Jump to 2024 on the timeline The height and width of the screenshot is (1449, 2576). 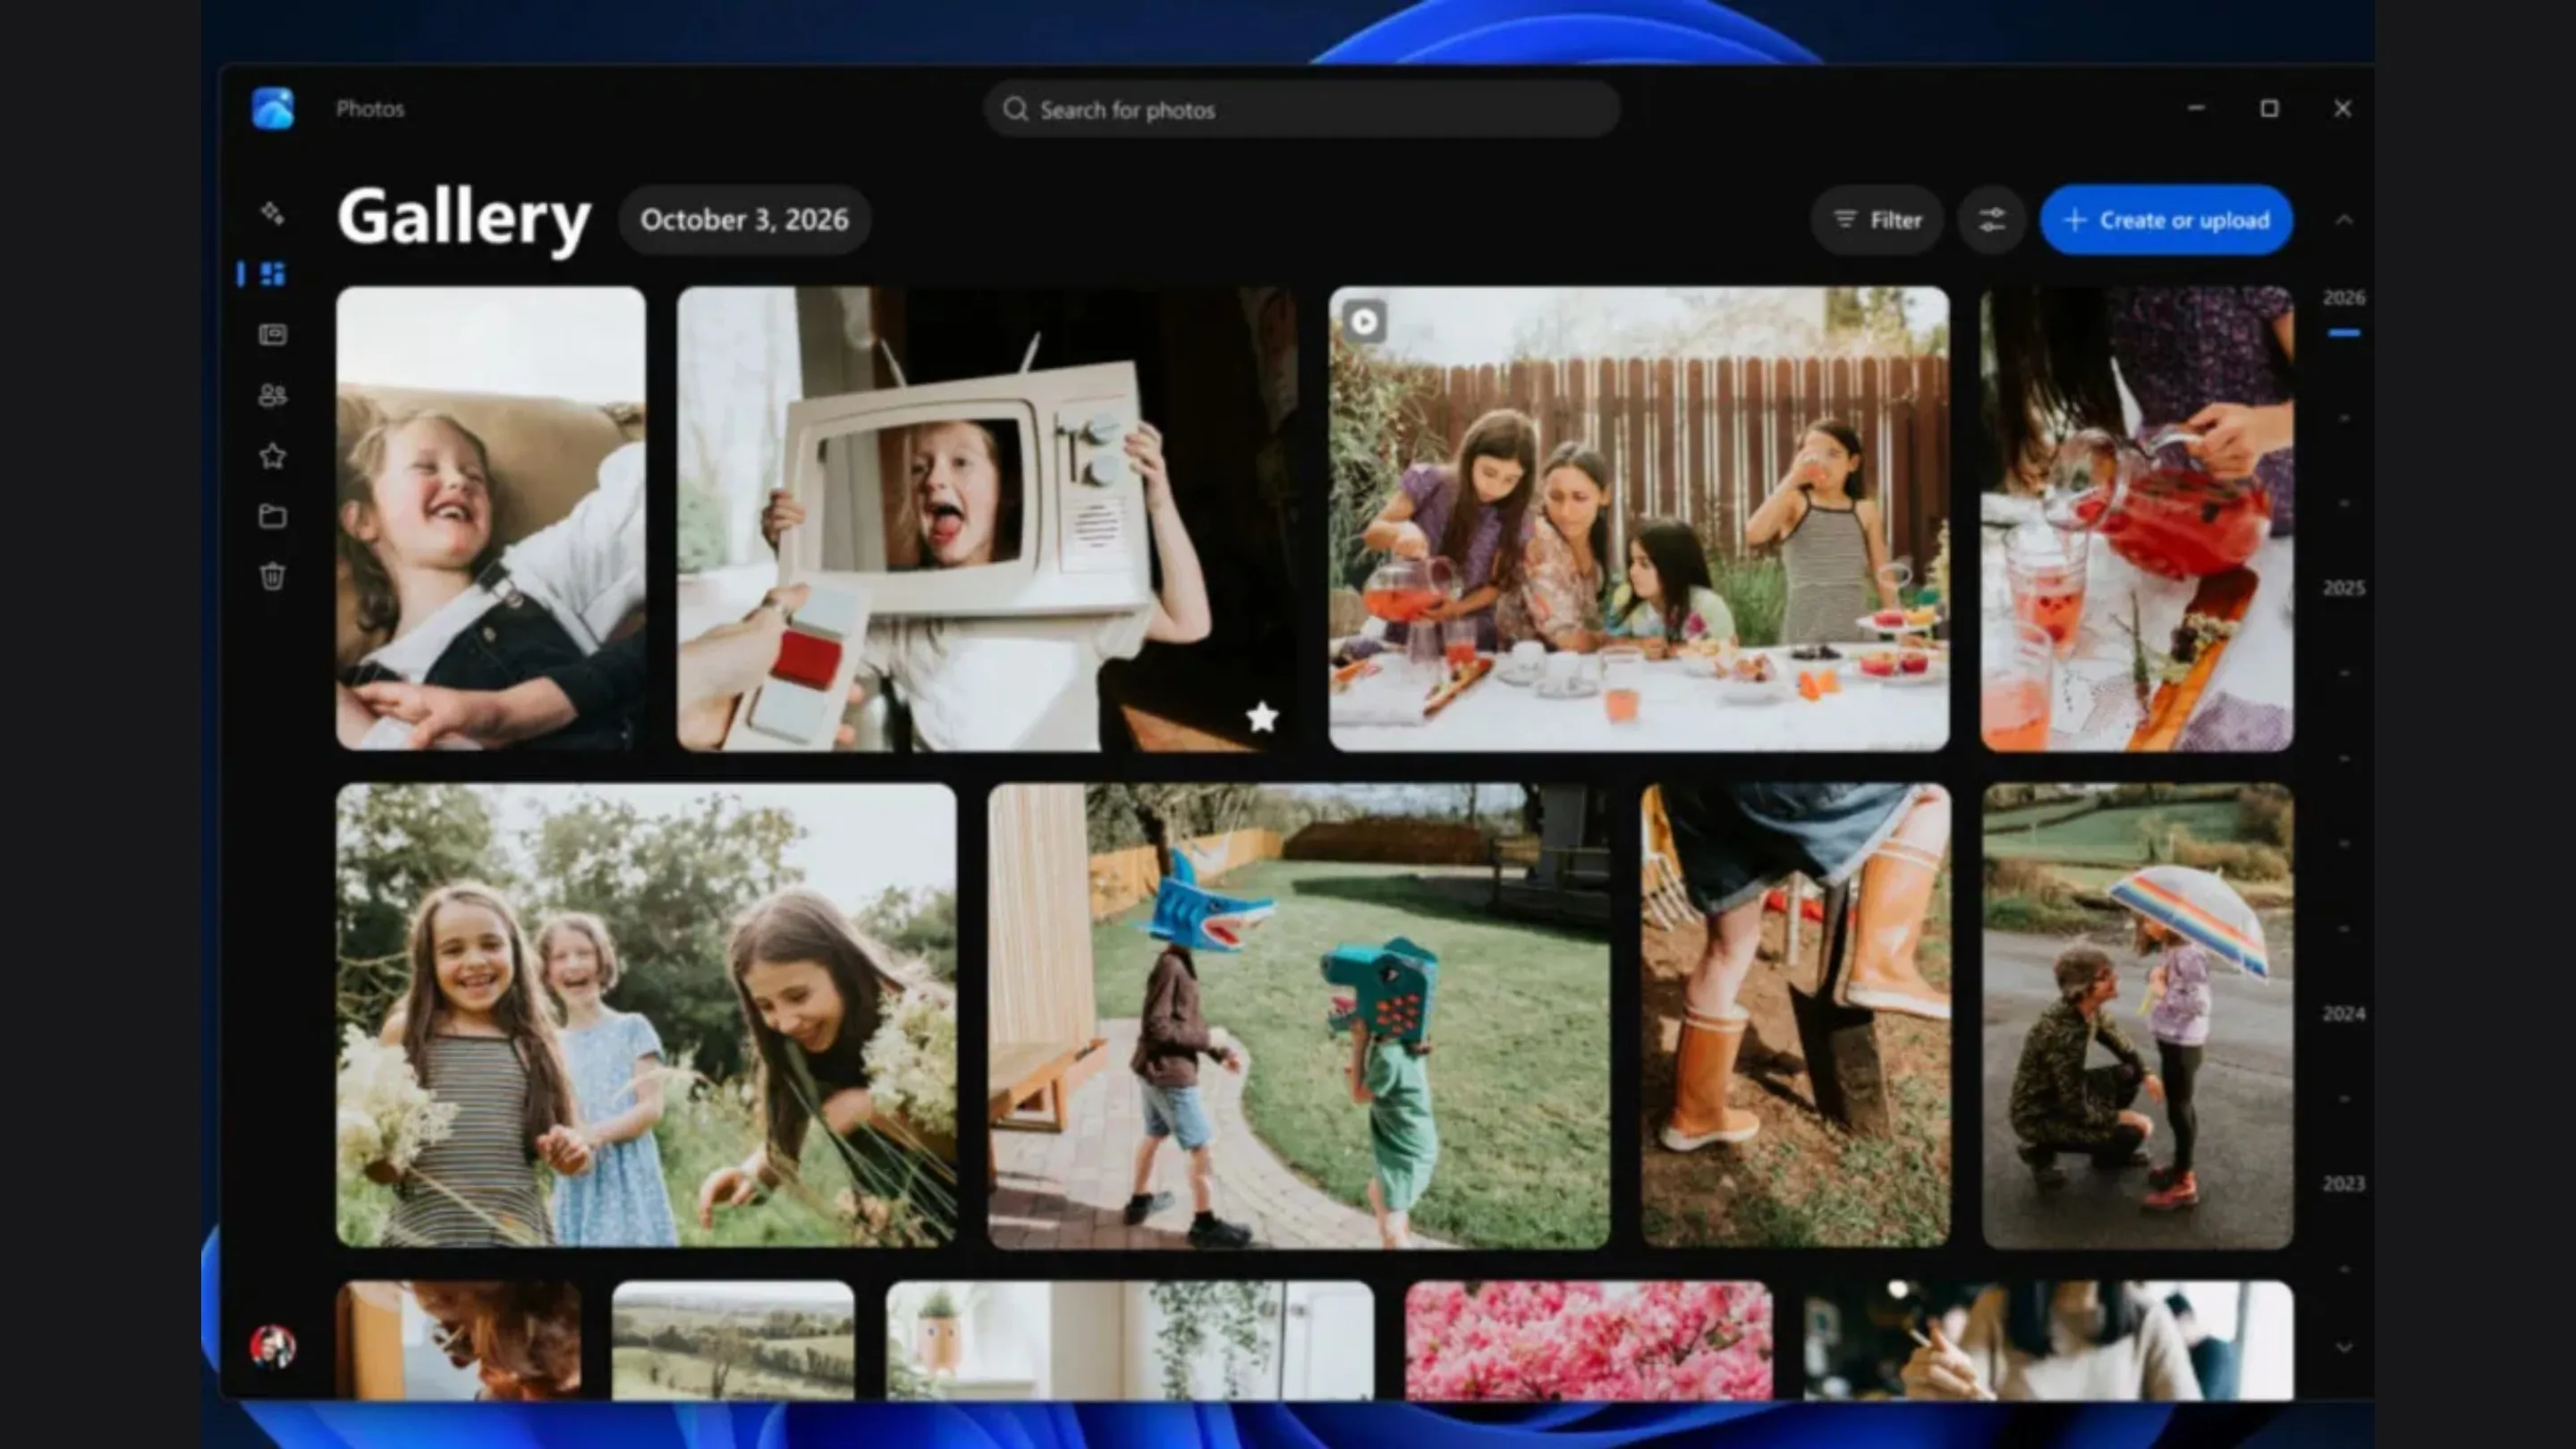pyautogui.click(x=2344, y=1014)
